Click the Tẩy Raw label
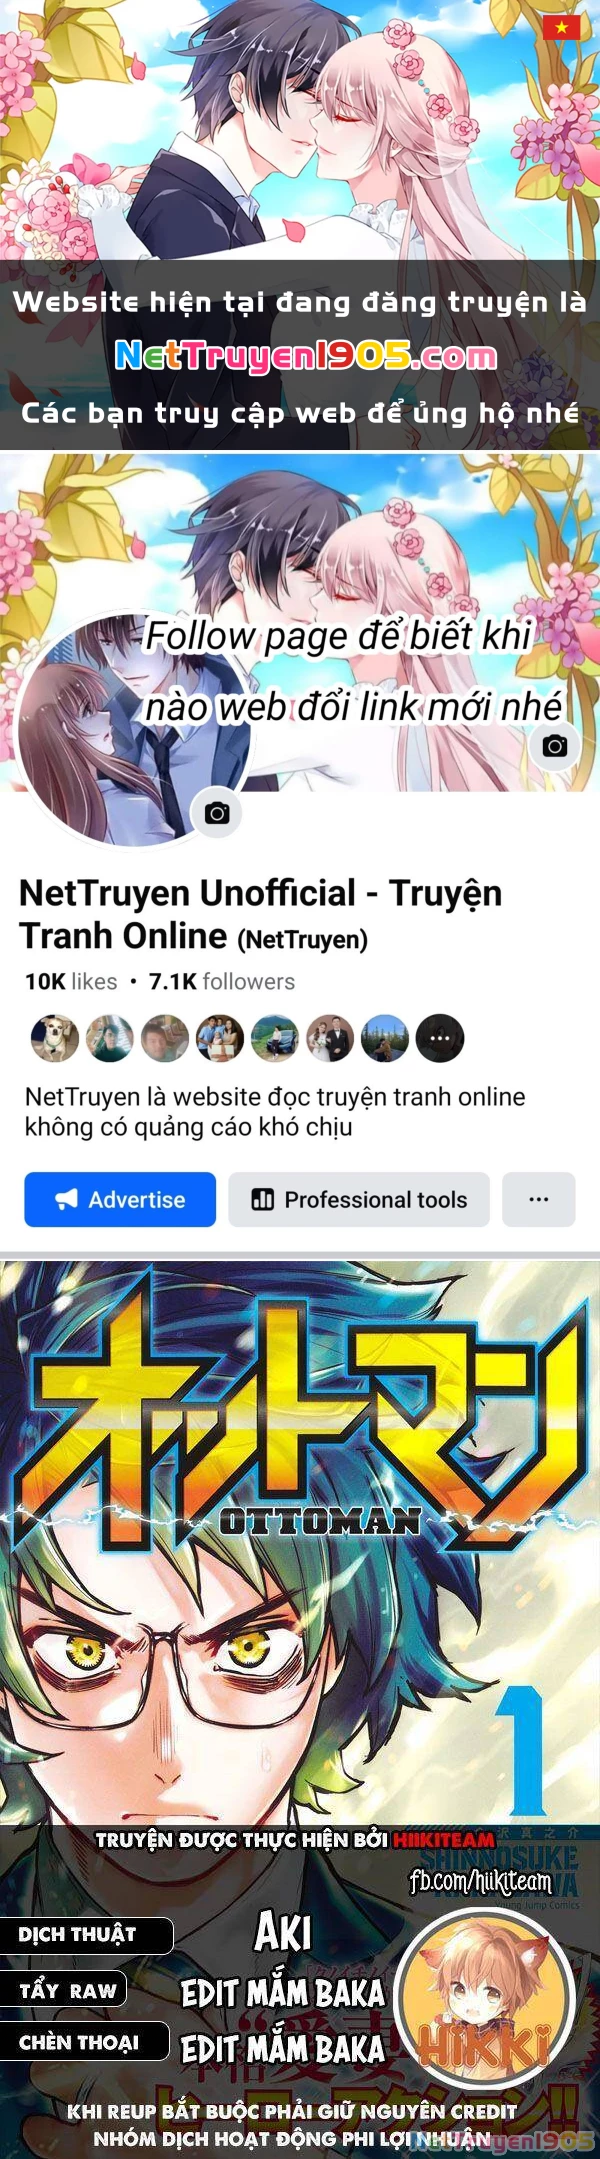This screenshot has height=2159, width=600. point(68,1990)
